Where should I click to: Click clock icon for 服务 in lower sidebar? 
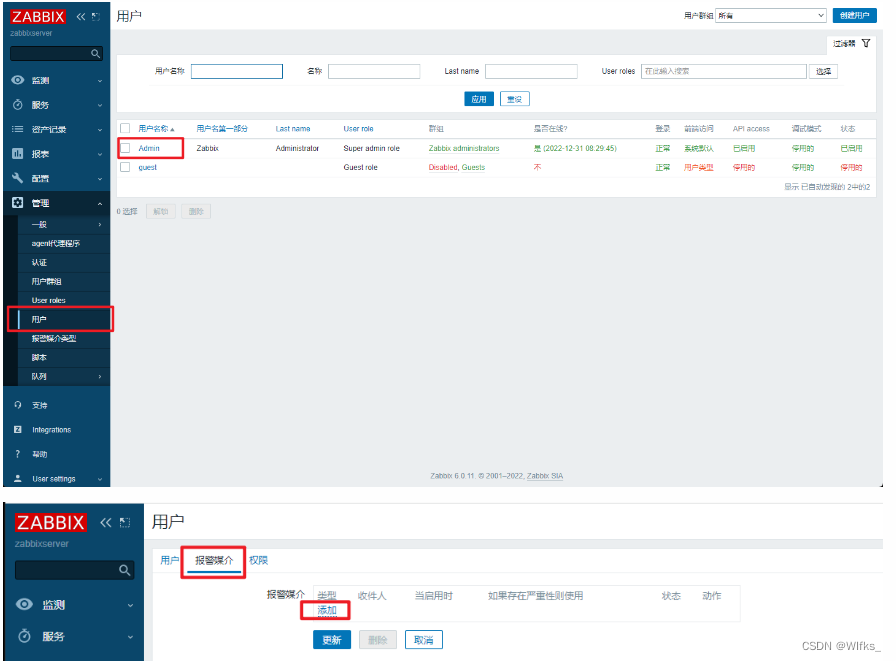pos(24,636)
